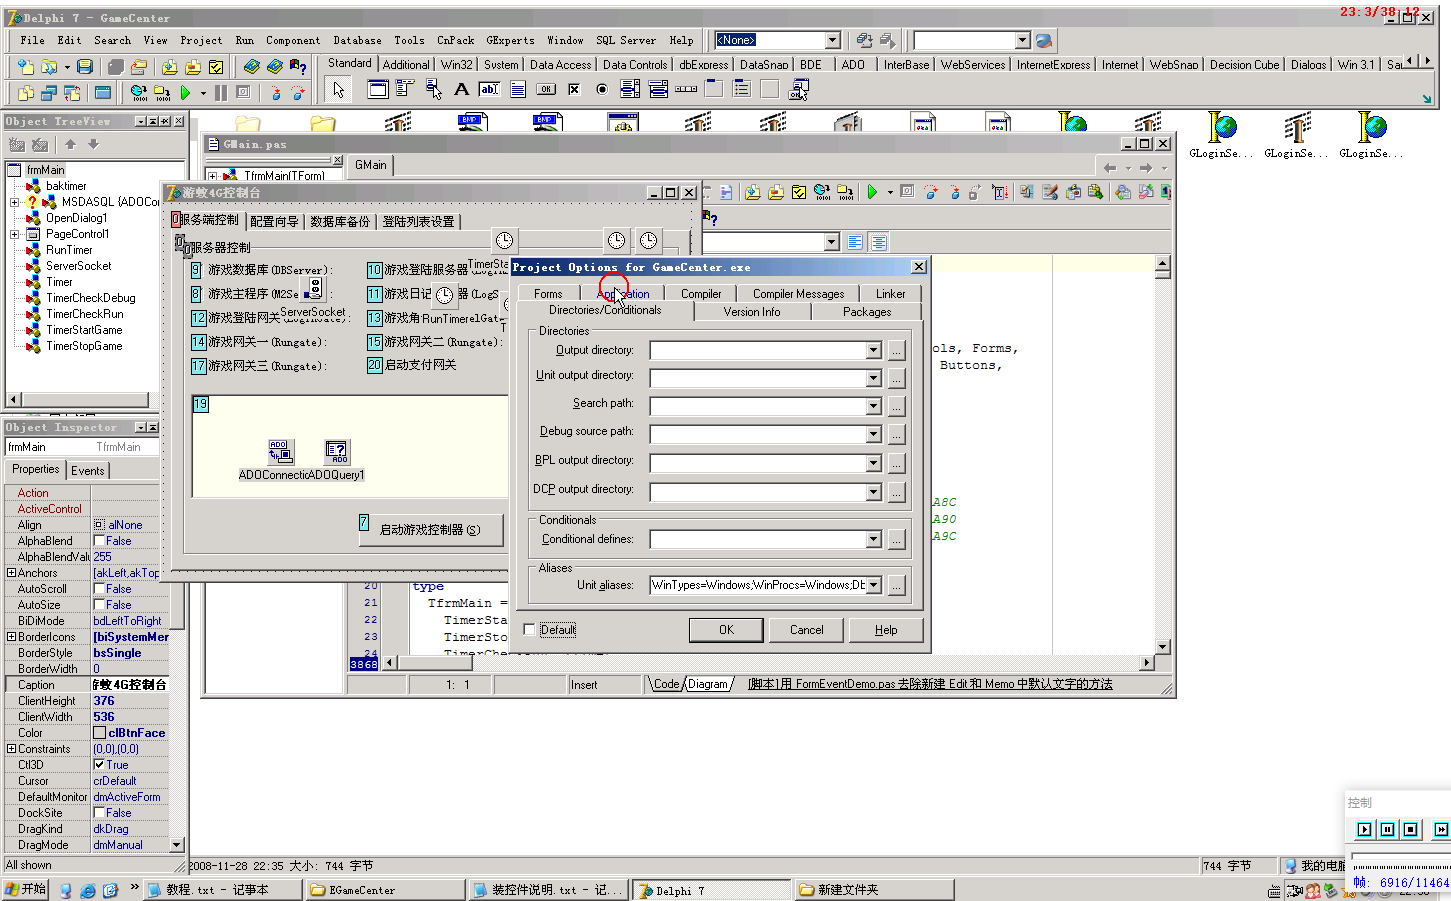Open the Unit aliases dropdown
Image resolution: width=1451 pixels, height=901 pixels.
873,585
